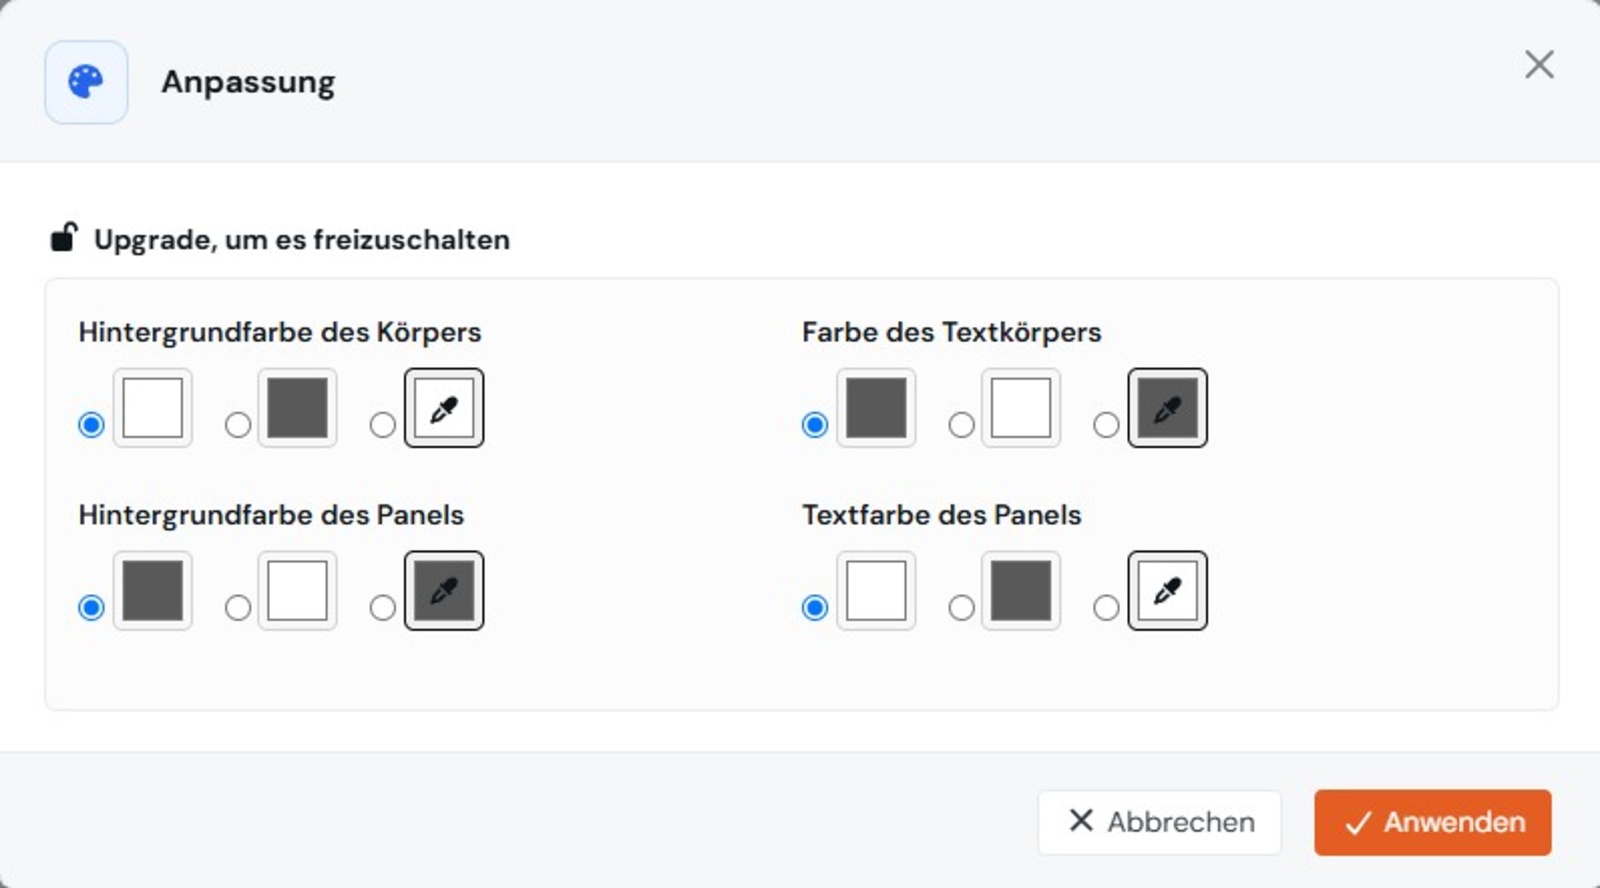Open eyedropper picker for Textfarbe des Panels
The width and height of the screenshot is (1600, 888).
(x=1167, y=591)
